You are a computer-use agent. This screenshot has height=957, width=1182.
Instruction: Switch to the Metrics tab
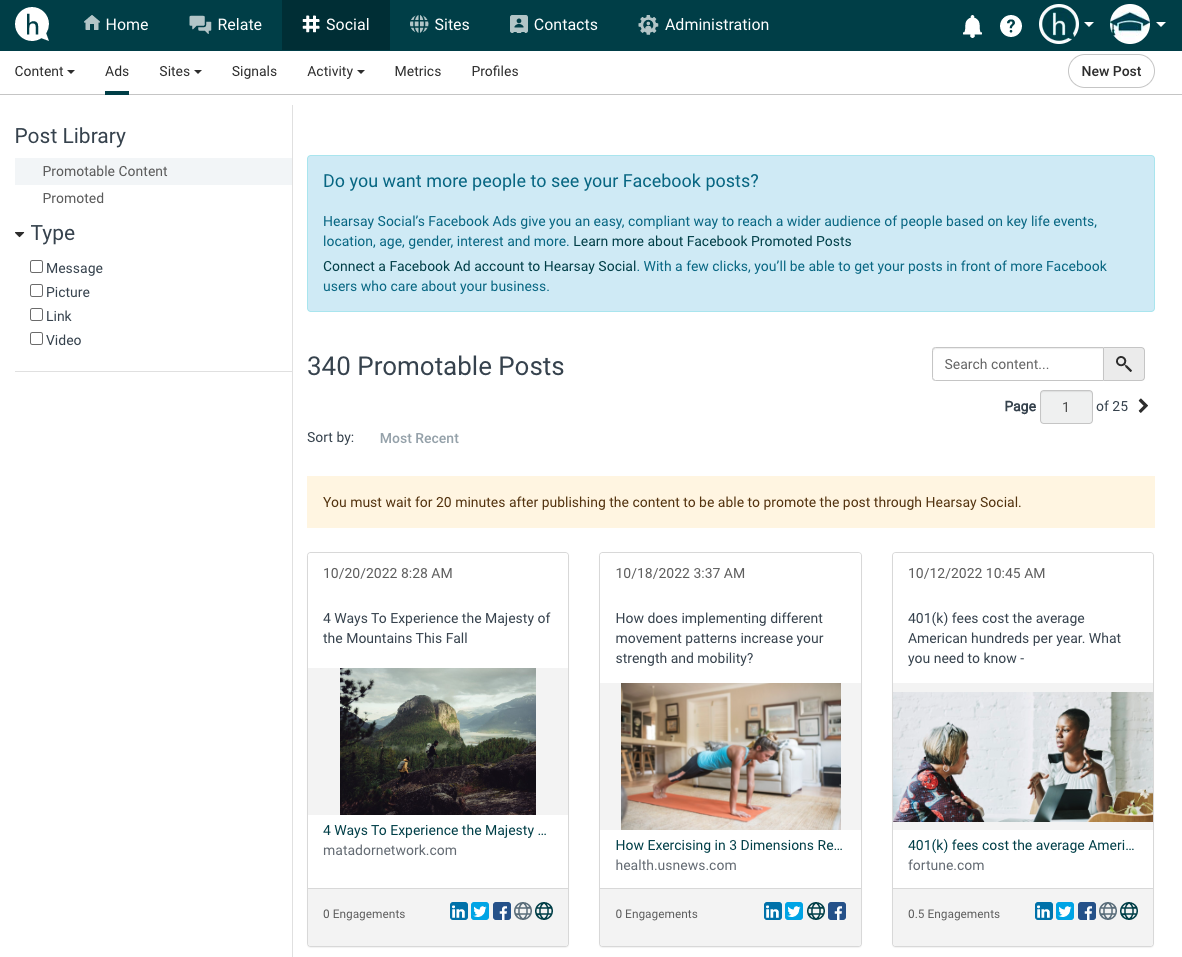[x=417, y=71]
